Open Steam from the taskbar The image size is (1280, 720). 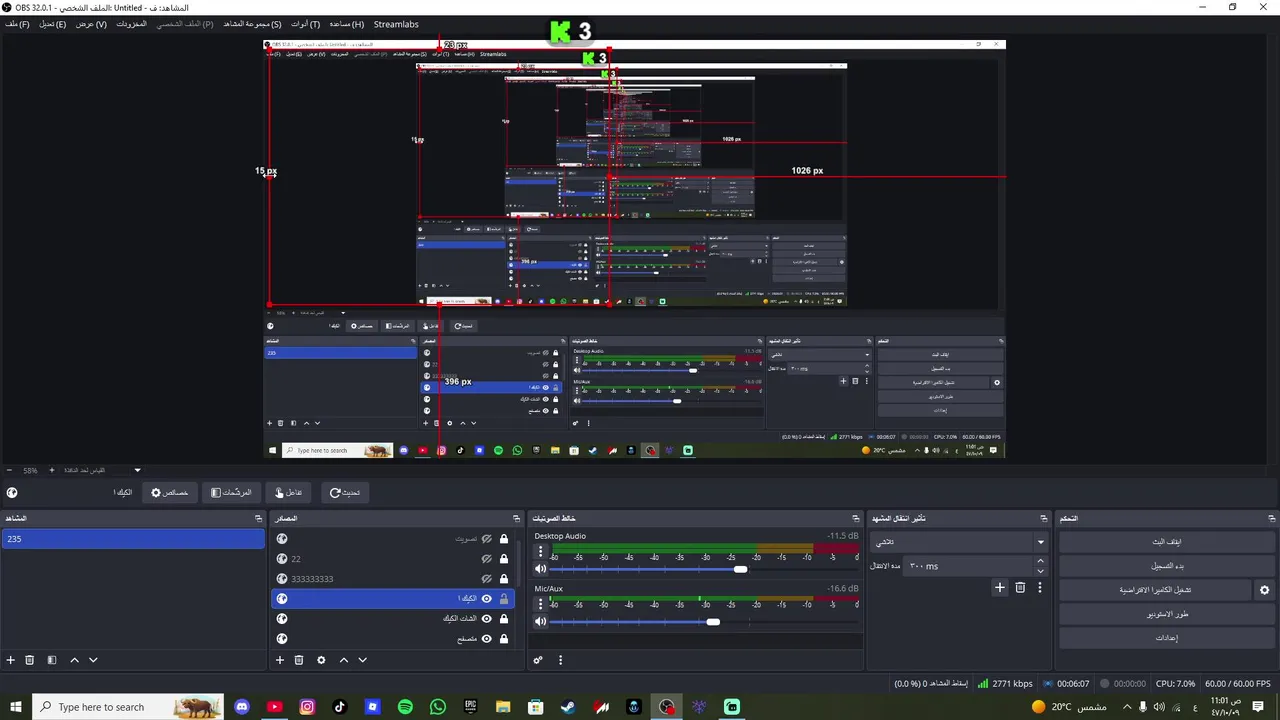pos(568,707)
